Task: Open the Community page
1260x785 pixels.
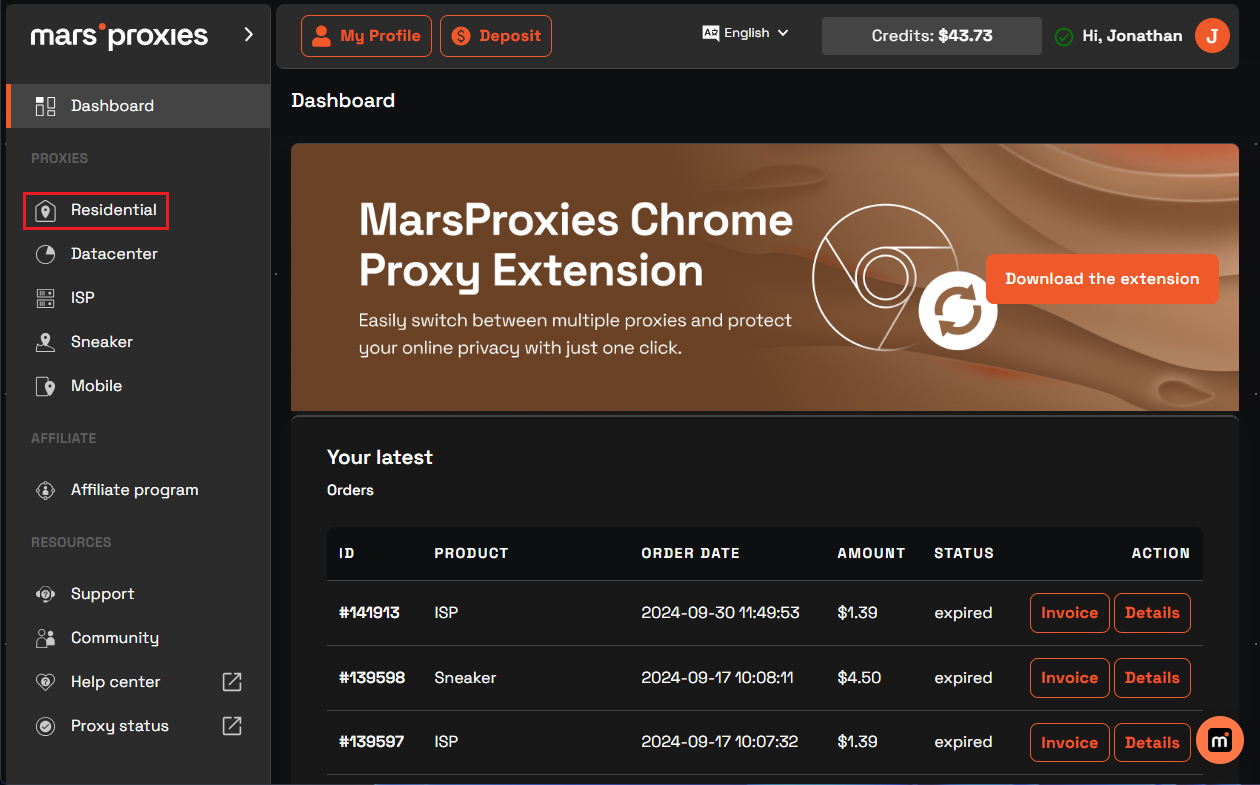Action: [x=114, y=638]
